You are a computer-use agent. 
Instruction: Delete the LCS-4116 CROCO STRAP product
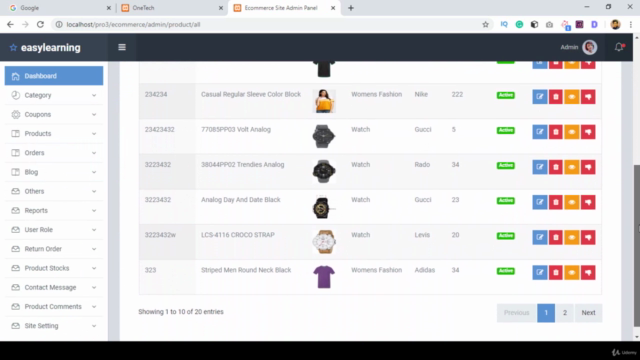(x=556, y=237)
